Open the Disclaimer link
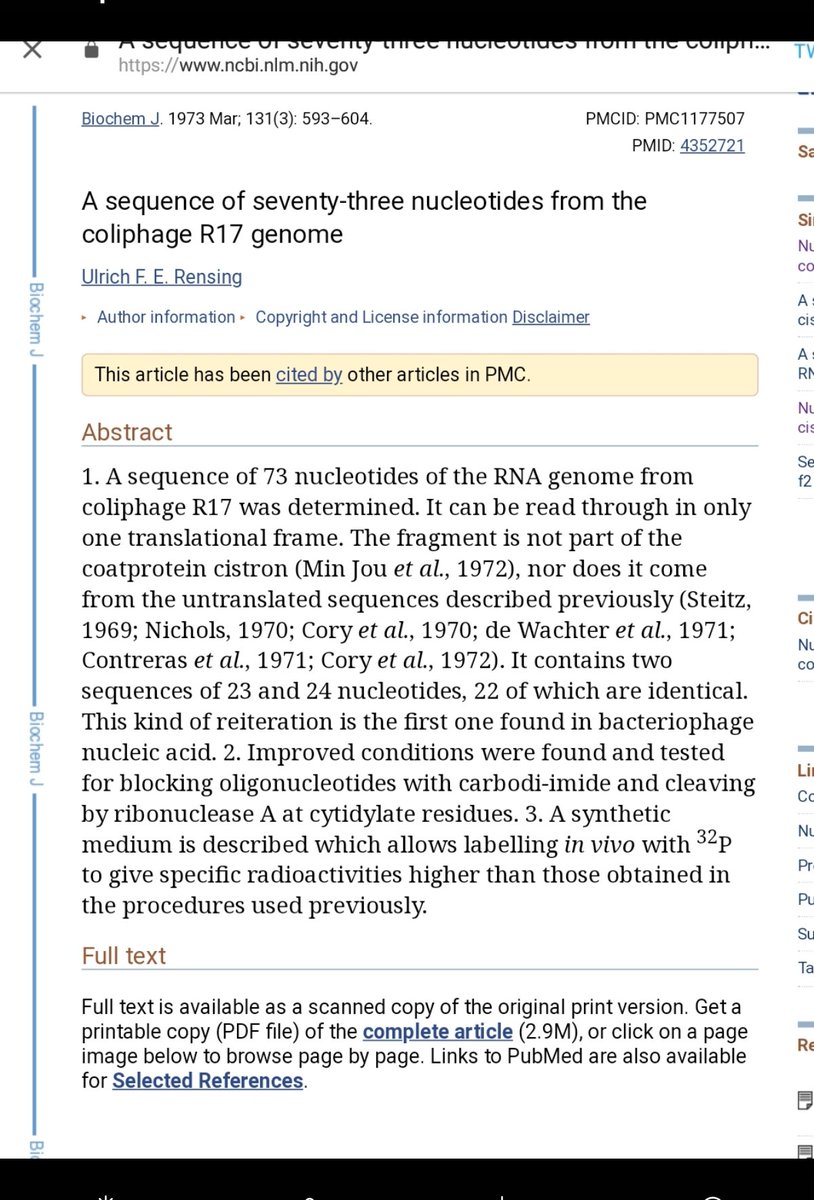Viewport: 814px width, 1200px height. pos(551,317)
